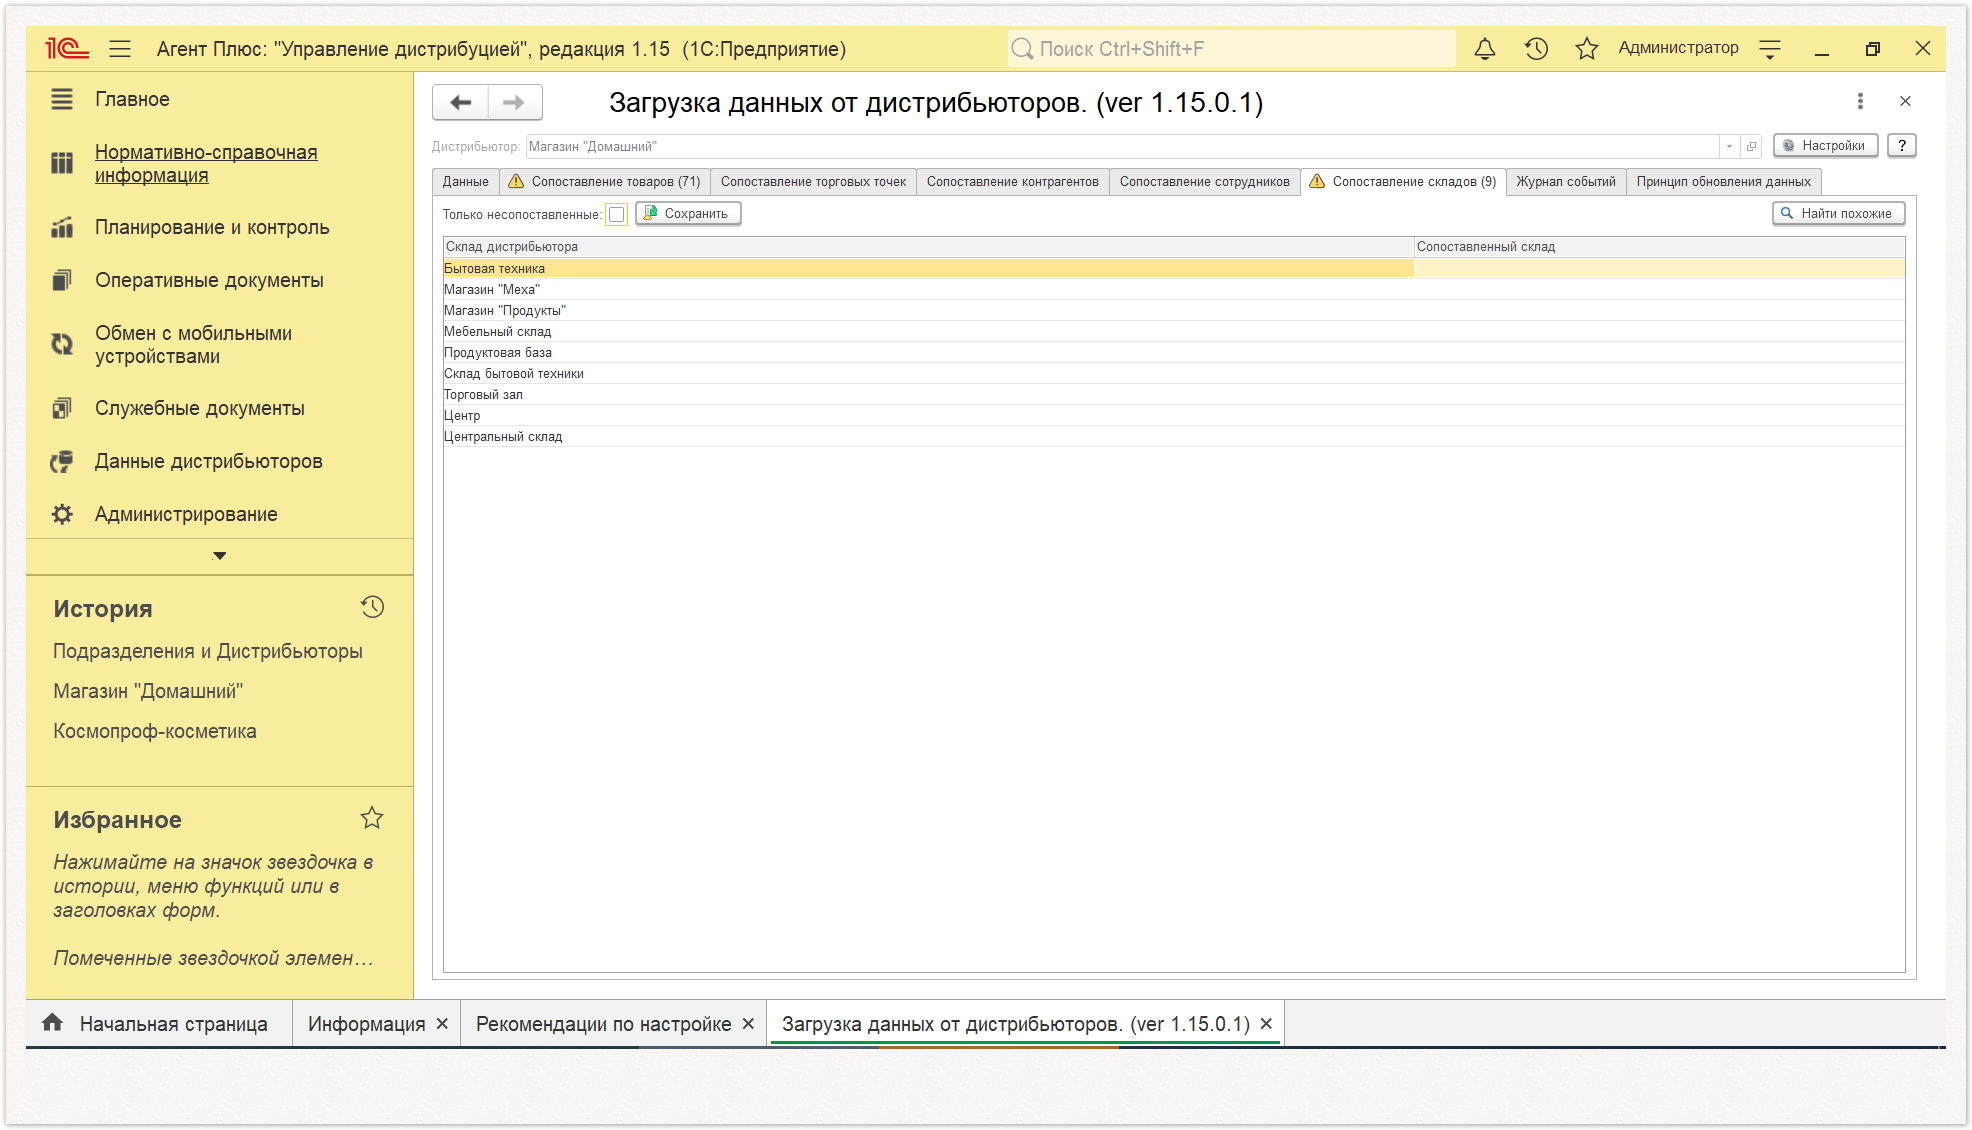Click the Склад дистрибьютора column header
This screenshot has width=1972, height=1130.
click(928, 247)
